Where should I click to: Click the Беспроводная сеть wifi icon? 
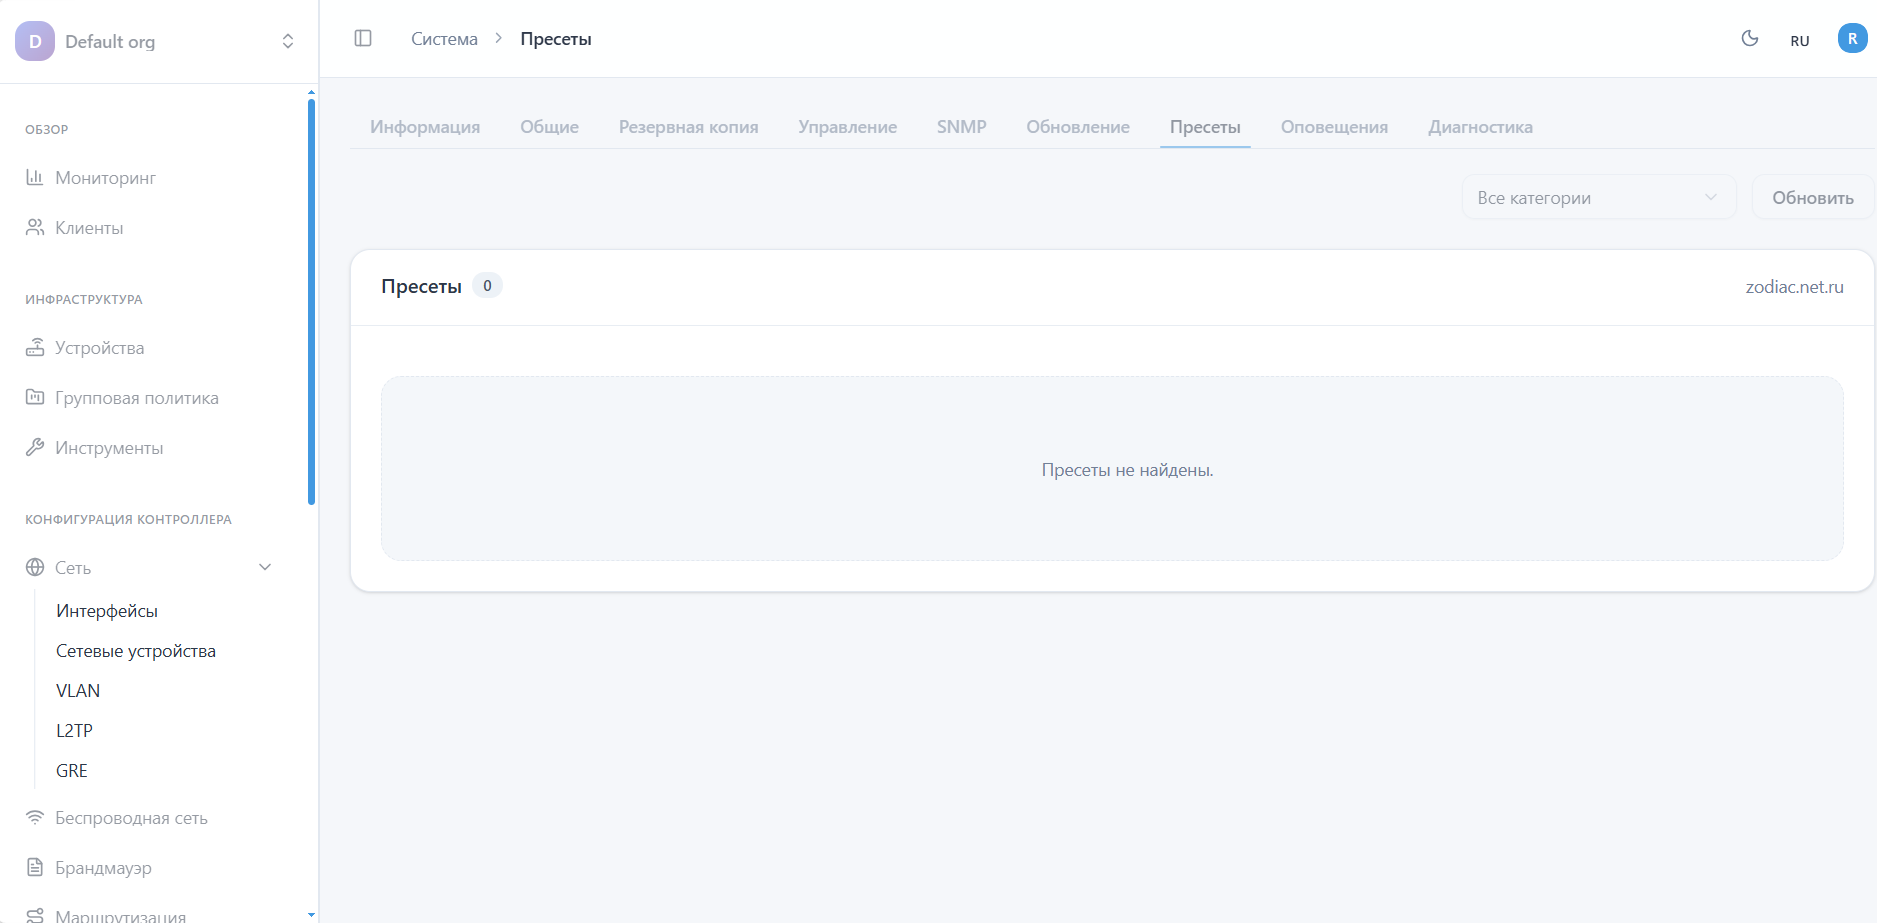pos(35,817)
